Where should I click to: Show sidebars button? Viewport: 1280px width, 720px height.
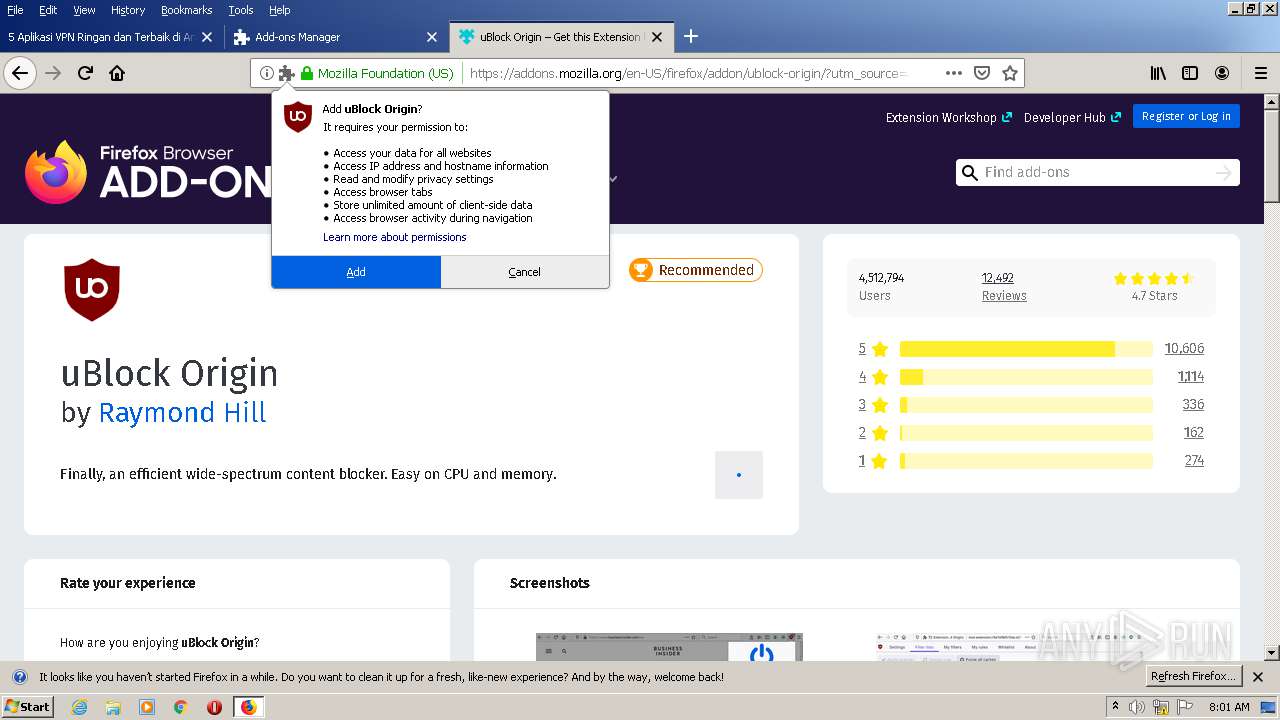1190,73
